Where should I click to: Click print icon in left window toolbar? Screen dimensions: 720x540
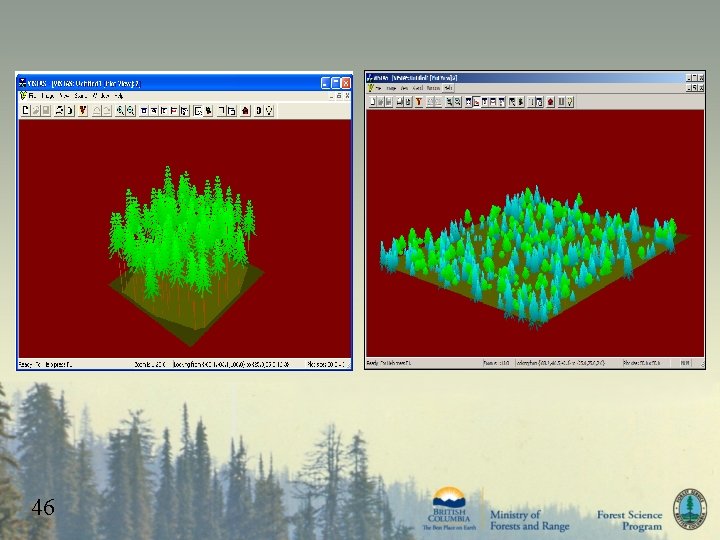click(x=59, y=111)
